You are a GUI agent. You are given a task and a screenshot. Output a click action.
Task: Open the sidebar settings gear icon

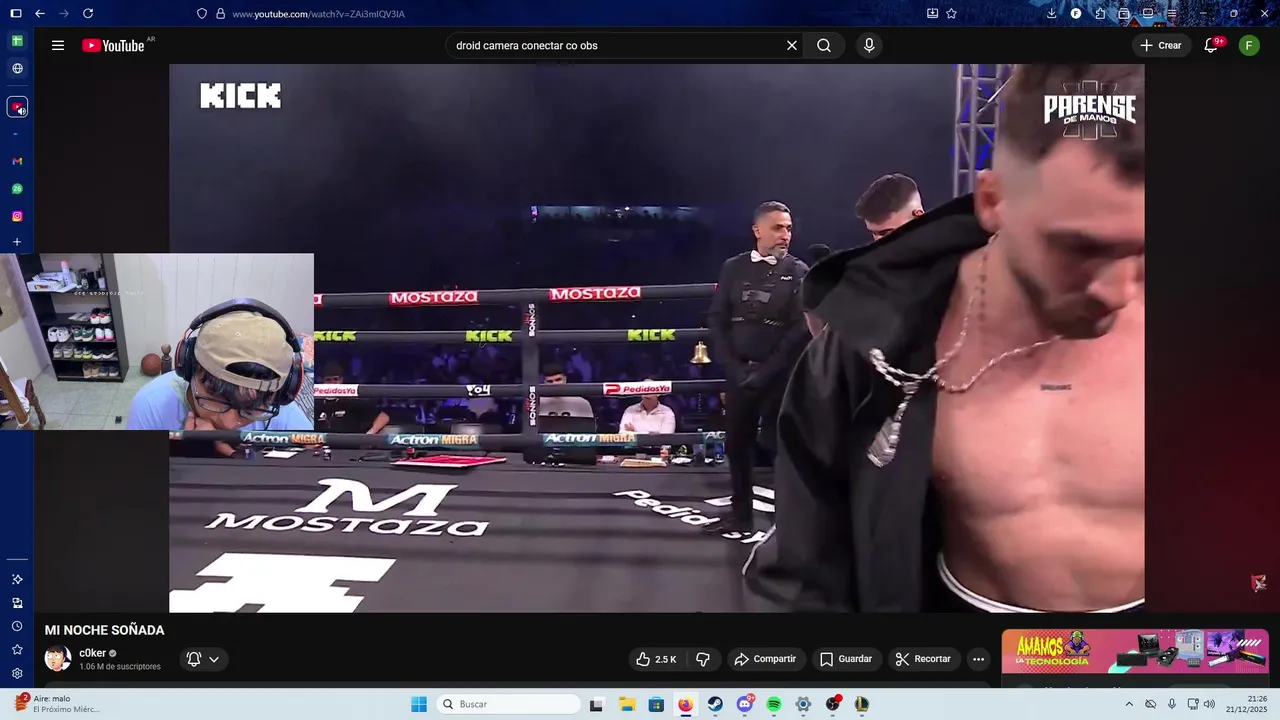tap(17, 674)
